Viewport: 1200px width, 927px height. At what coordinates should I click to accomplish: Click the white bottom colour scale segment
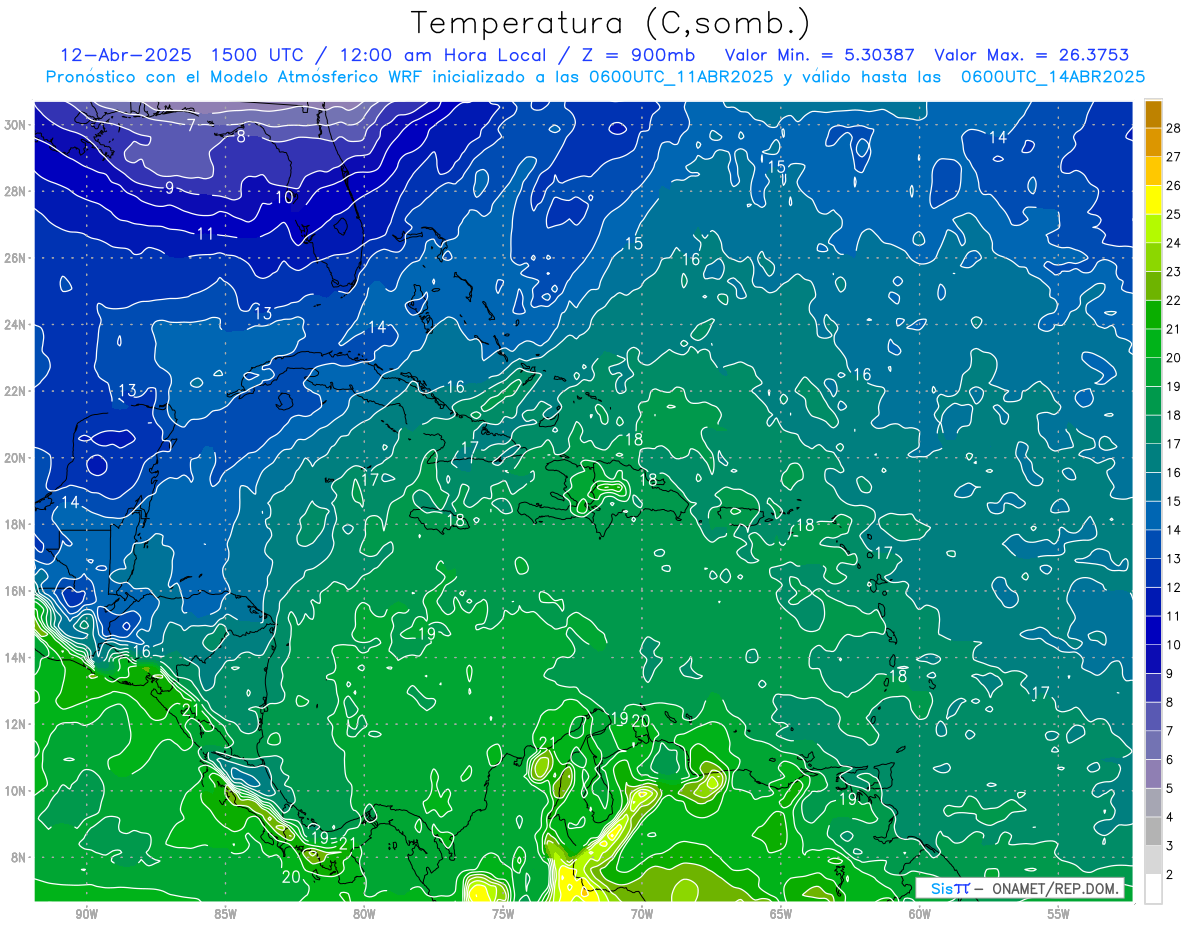click(1153, 889)
